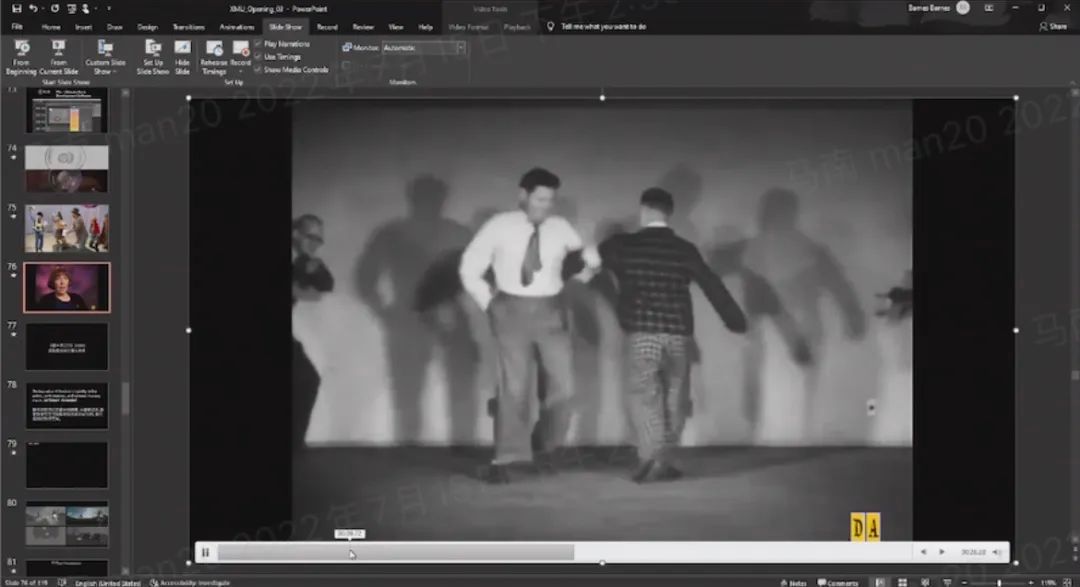Image resolution: width=1080 pixels, height=587 pixels.
Task: Open the Notes pane from status bar
Action: click(x=793, y=582)
